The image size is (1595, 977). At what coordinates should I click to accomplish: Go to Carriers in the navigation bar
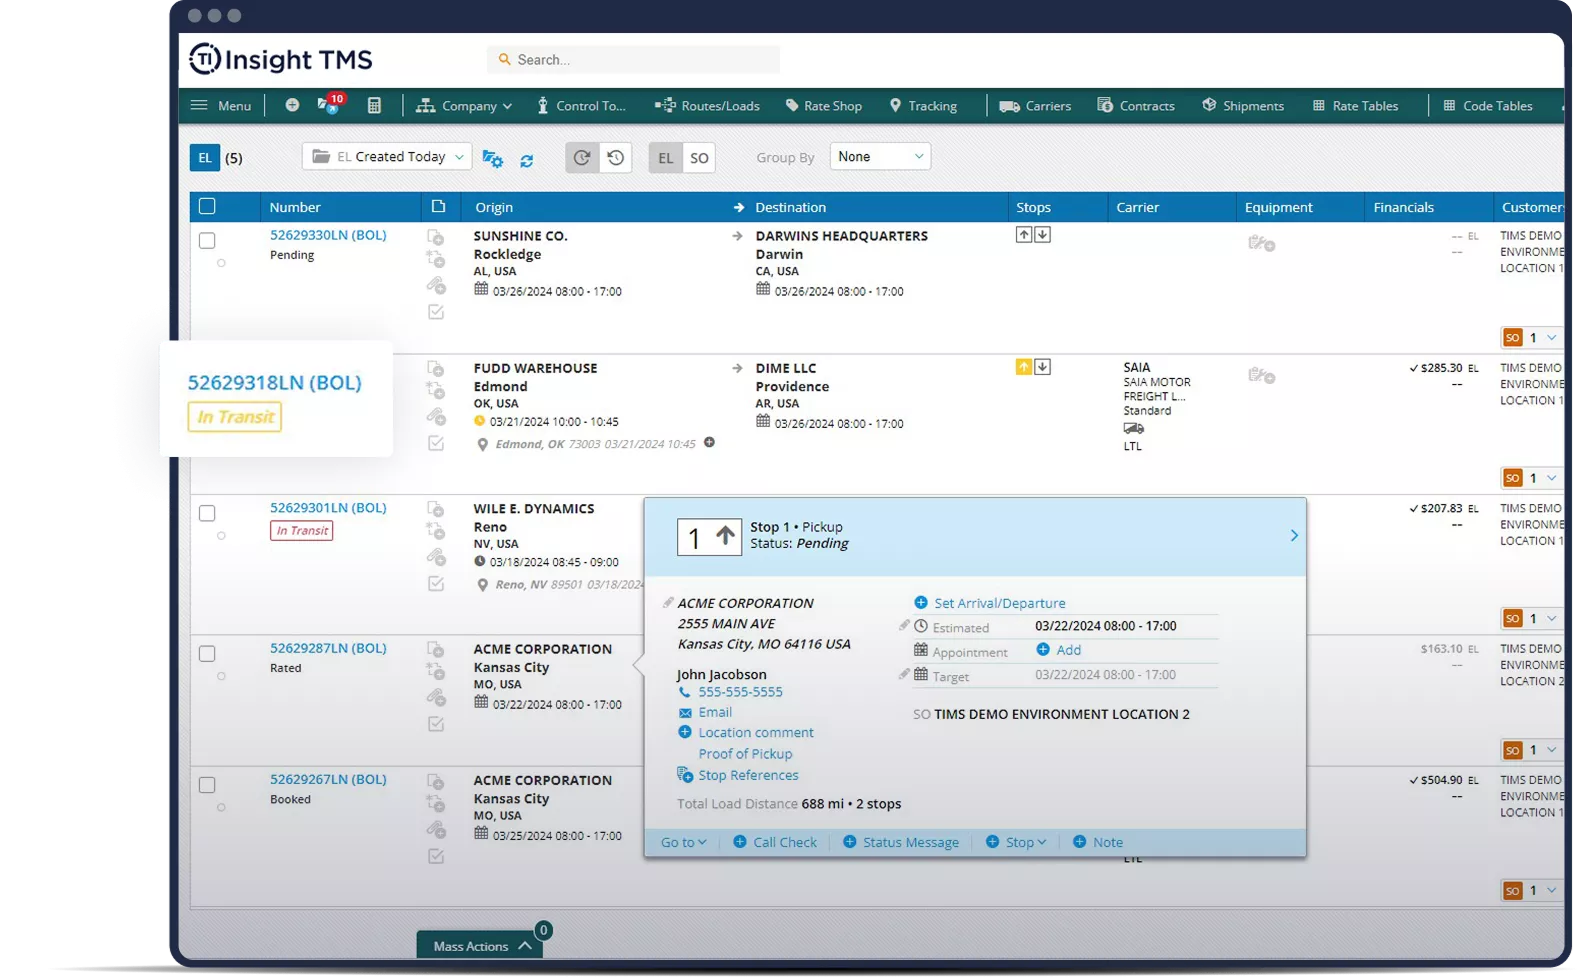(x=1035, y=105)
